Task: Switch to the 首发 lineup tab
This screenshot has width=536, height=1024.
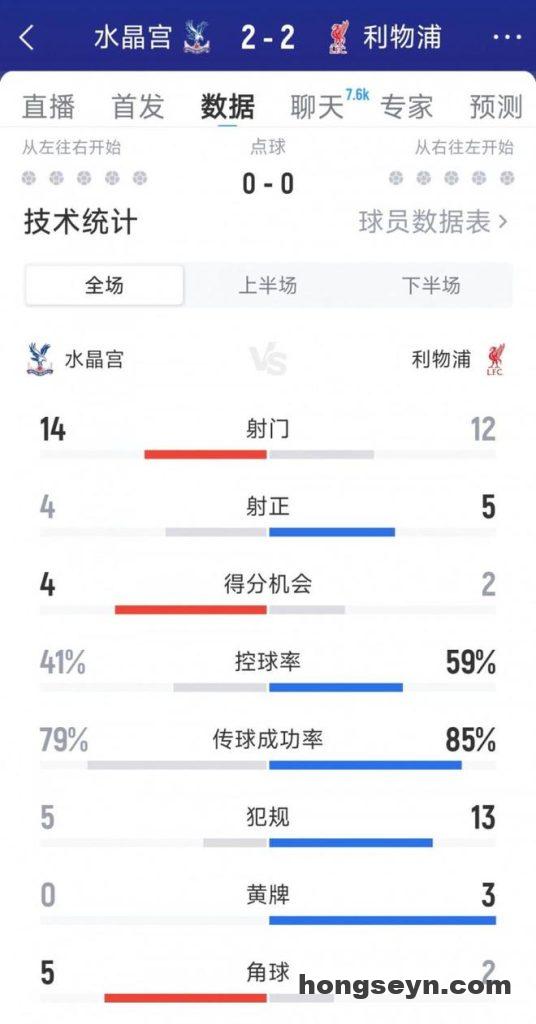Action: click(138, 107)
